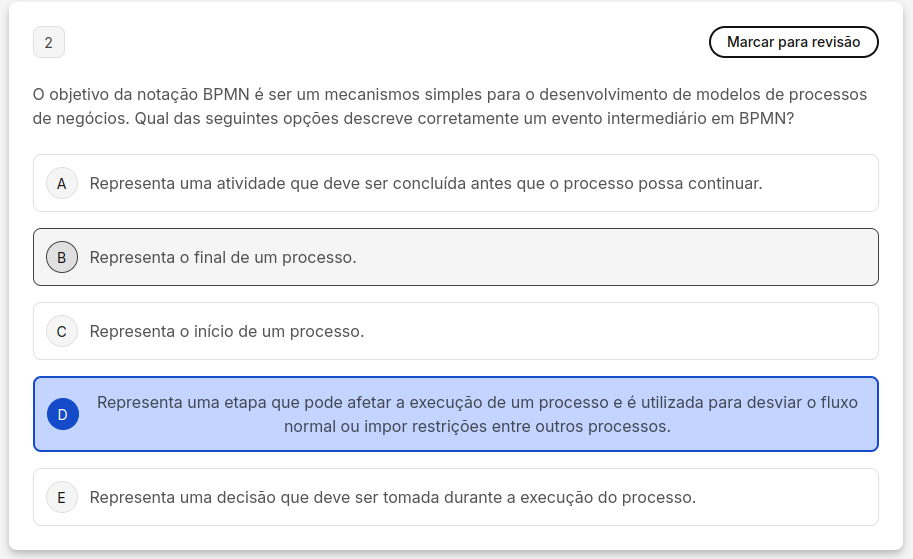Click the letter C circle badge
This screenshot has width=913, height=559.
tap(62, 331)
